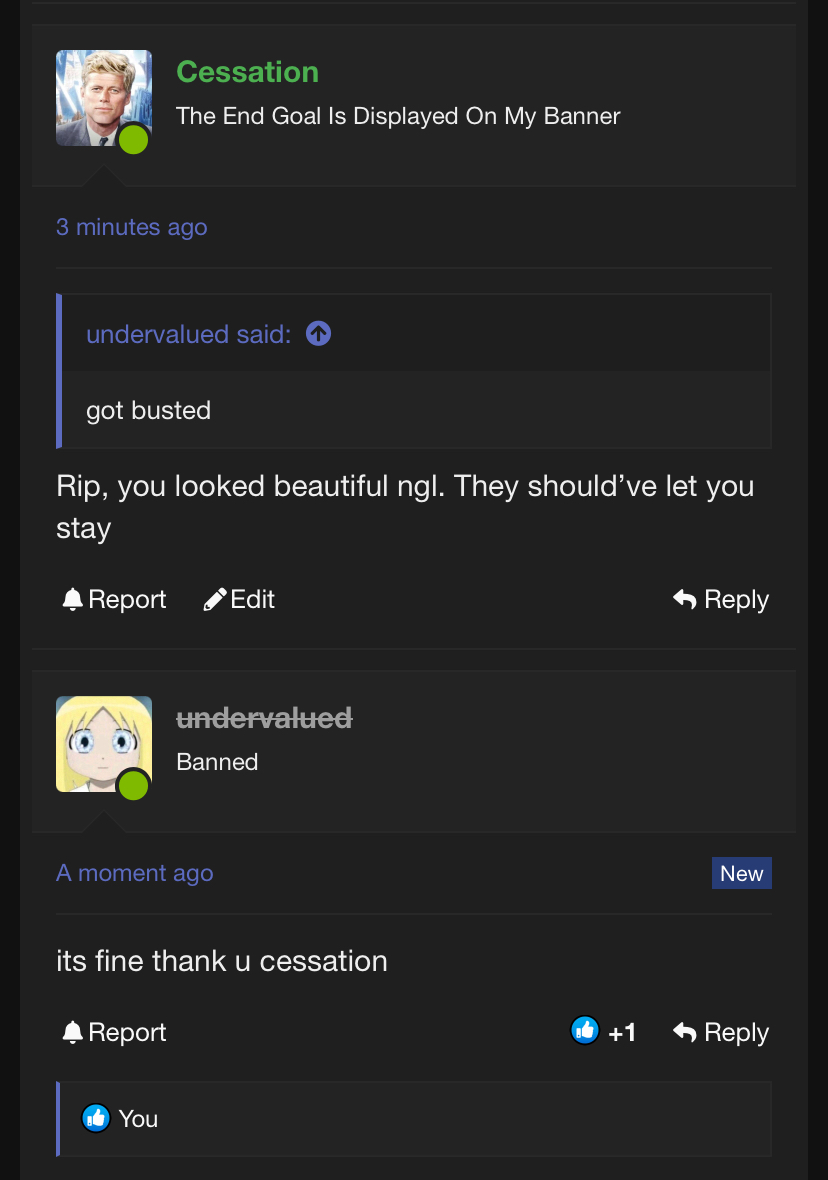
Task: Open Cessation's profile via username link
Action: [247, 72]
